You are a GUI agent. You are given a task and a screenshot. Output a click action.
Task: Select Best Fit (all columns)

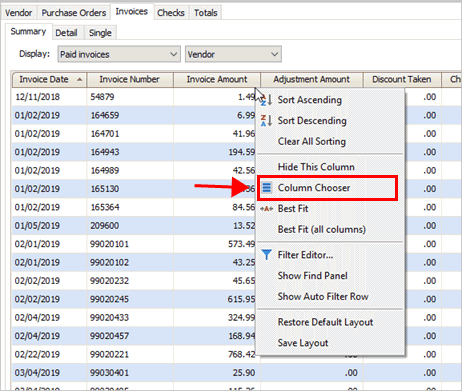pos(330,229)
